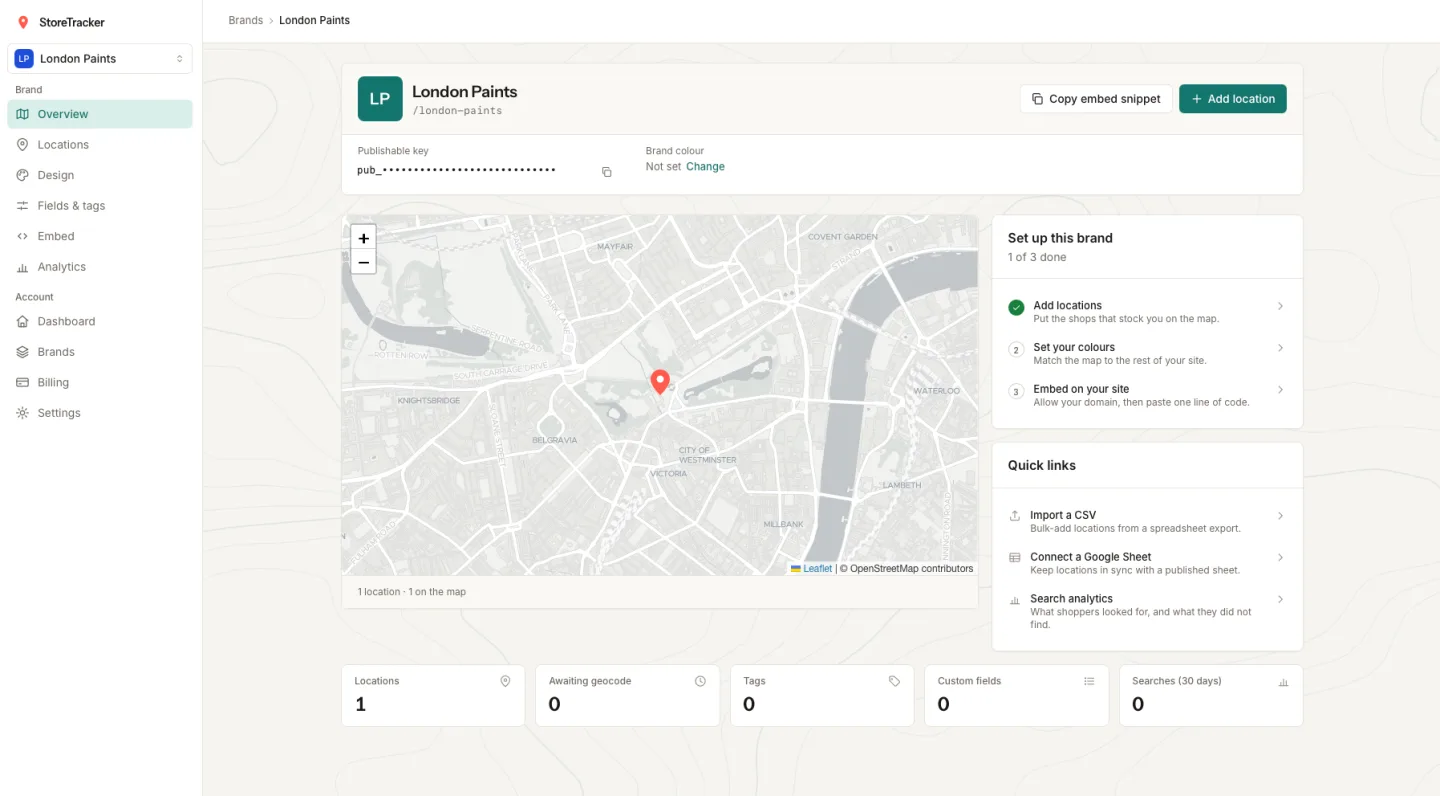Copy the publishable key with the copy icon
Viewport: 1440px width, 796px height.
pos(606,172)
